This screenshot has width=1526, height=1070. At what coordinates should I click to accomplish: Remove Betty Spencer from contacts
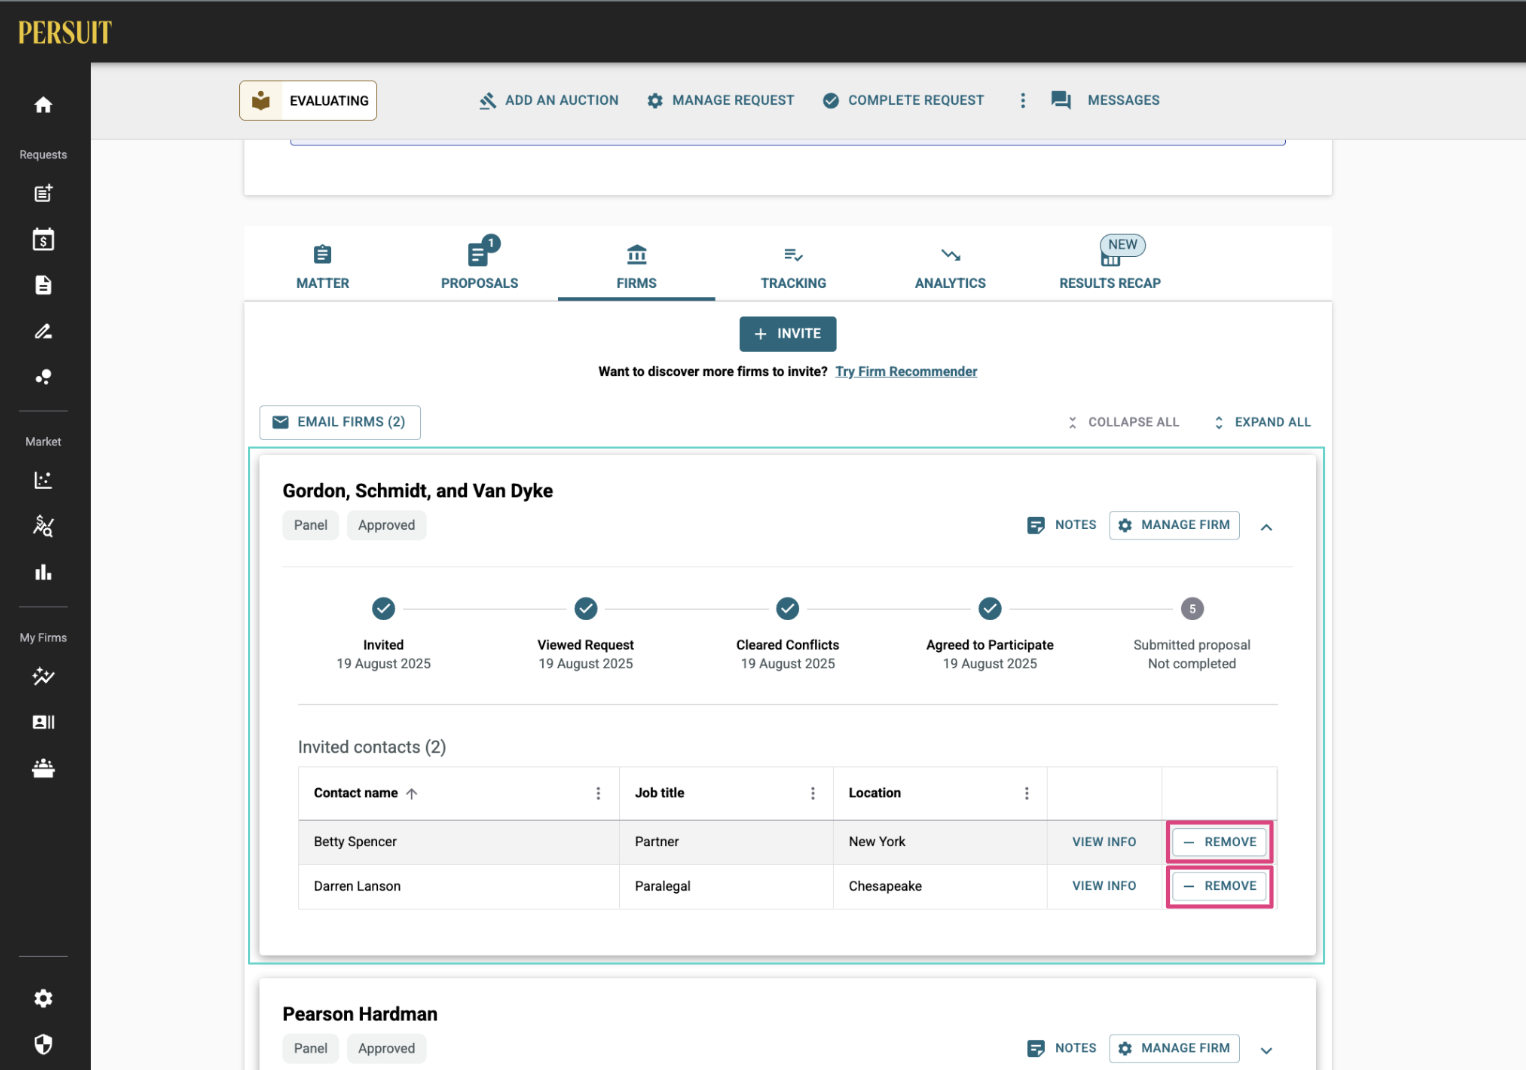click(x=1219, y=842)
